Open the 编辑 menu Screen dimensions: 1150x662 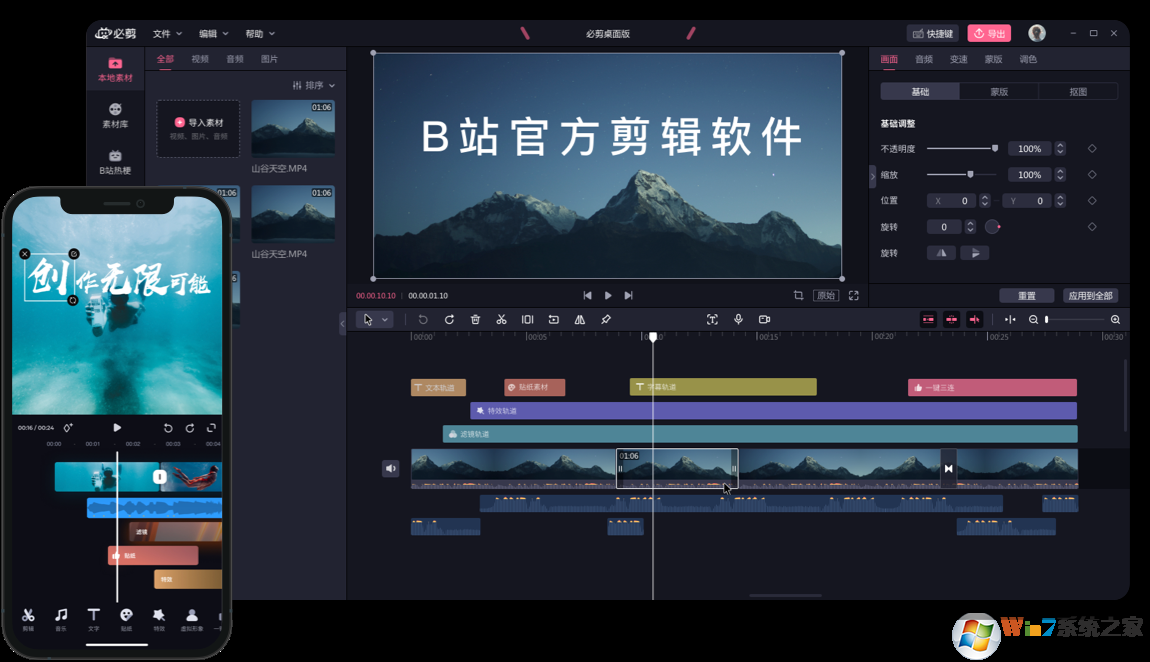click(213, 34)
